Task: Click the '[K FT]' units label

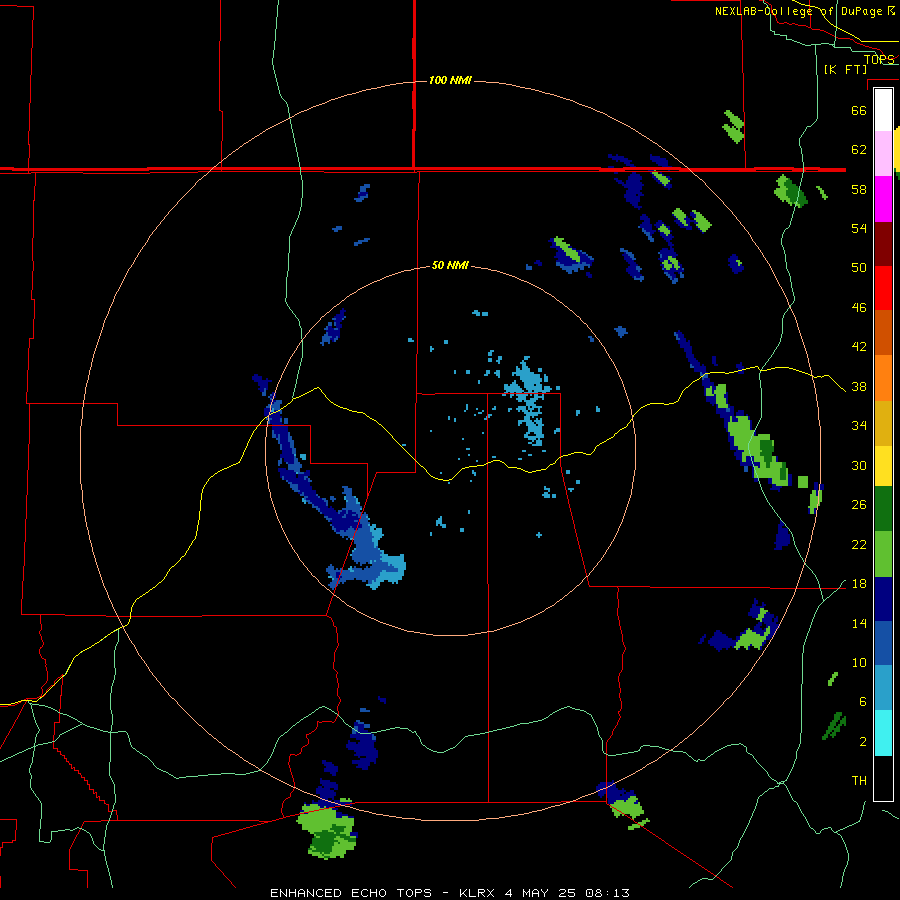Action: [845, 69]
